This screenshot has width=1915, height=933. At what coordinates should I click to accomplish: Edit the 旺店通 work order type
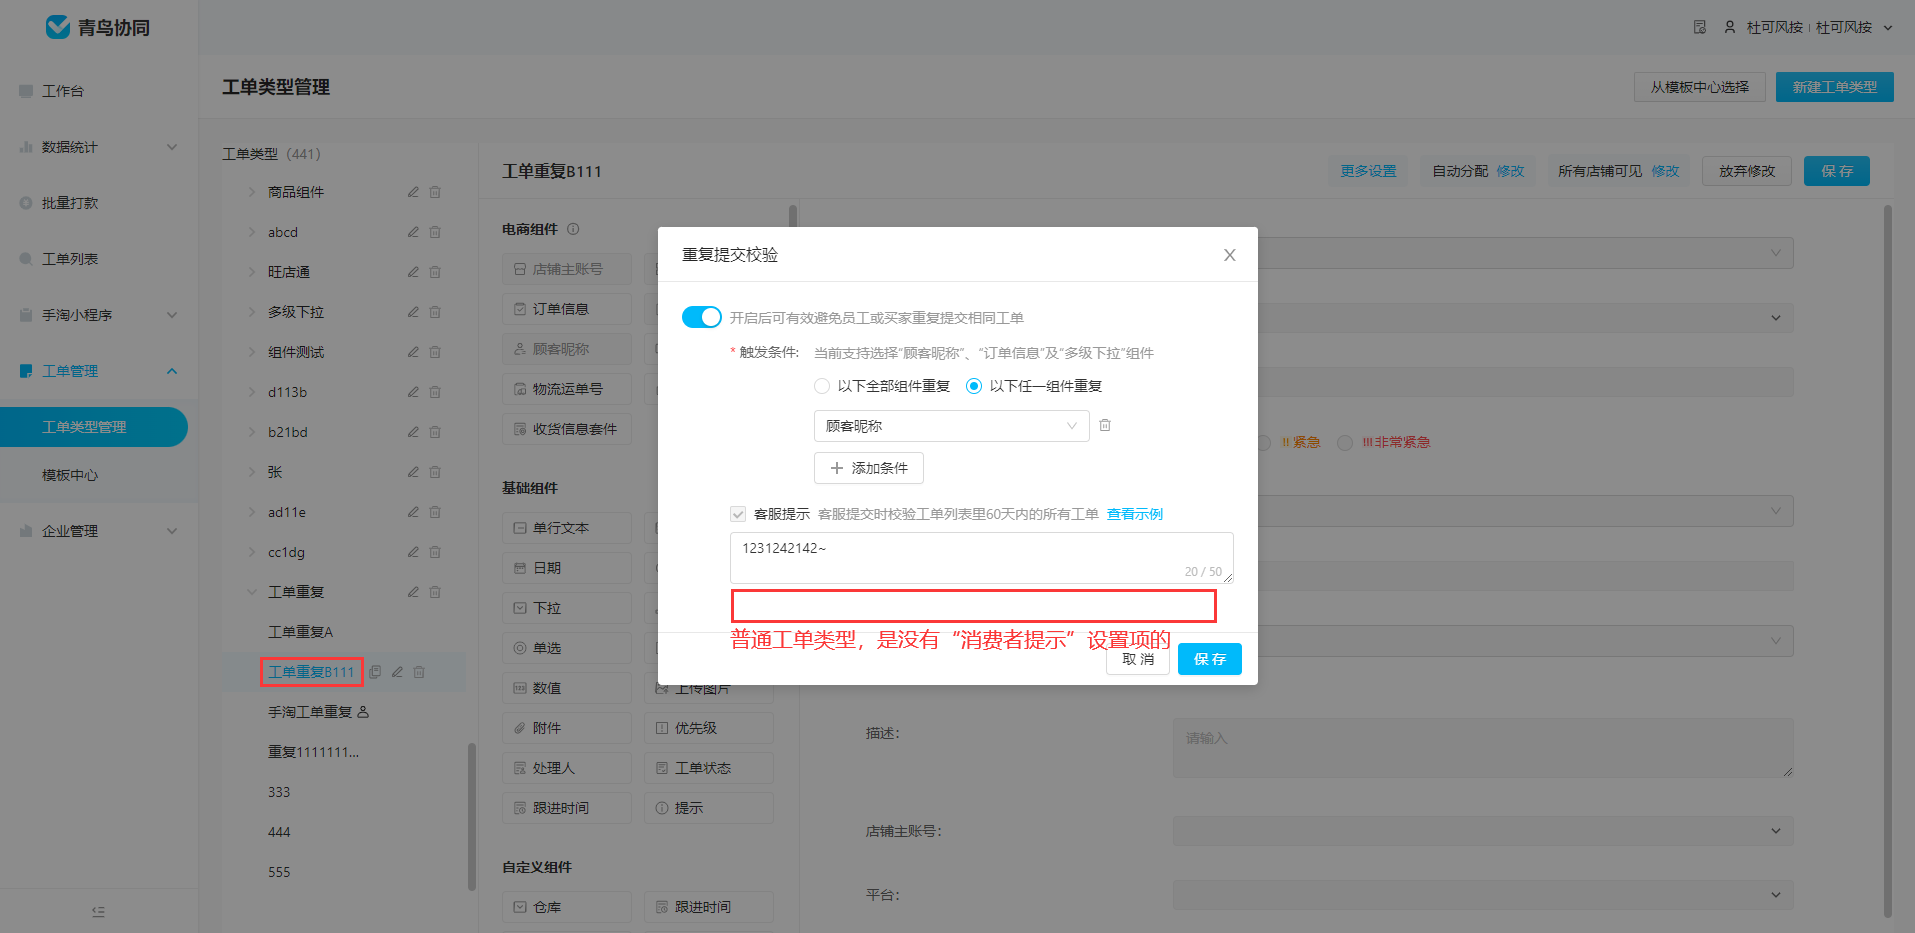(x=413, y=272)
